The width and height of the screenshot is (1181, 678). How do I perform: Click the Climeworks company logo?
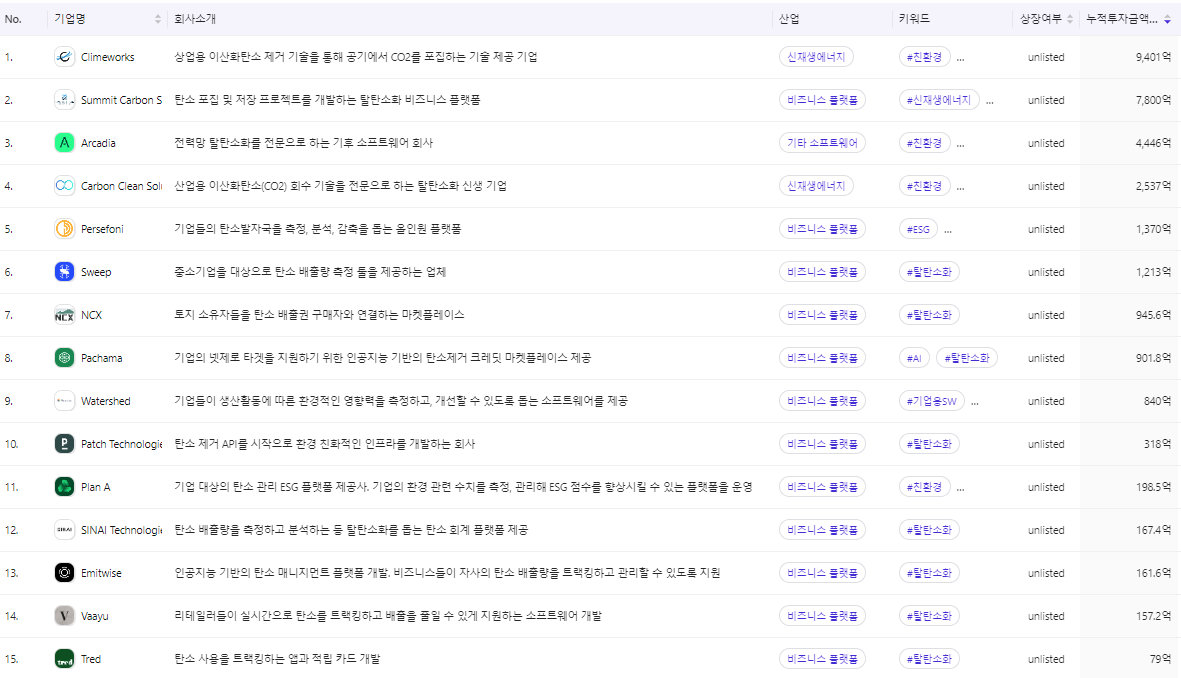(x=65, y=56)
